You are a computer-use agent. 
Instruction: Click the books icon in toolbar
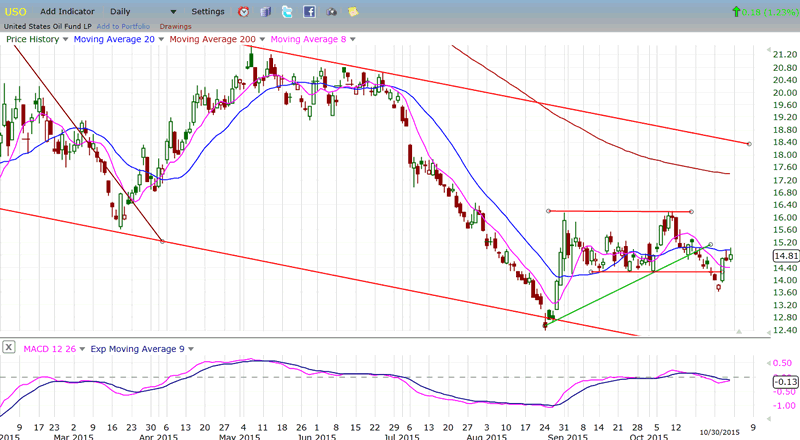point(265,11)
